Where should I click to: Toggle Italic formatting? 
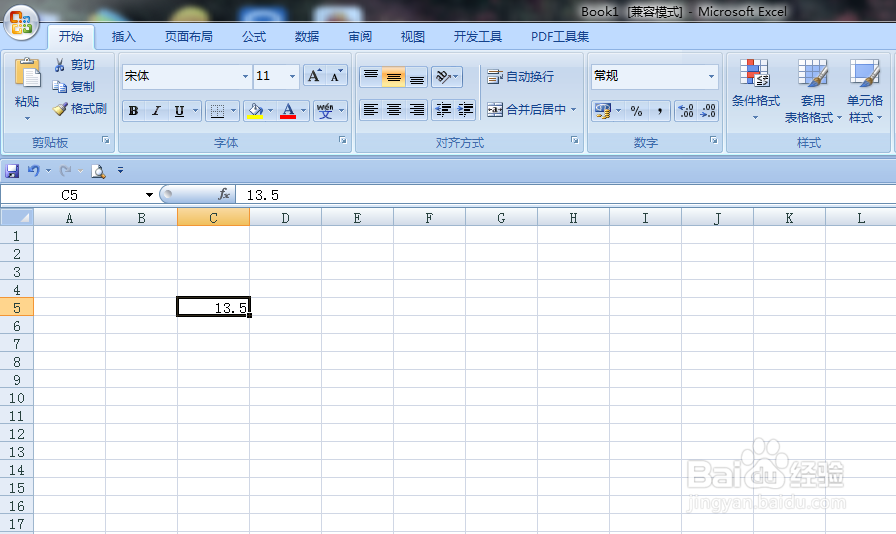coord(156,111)
